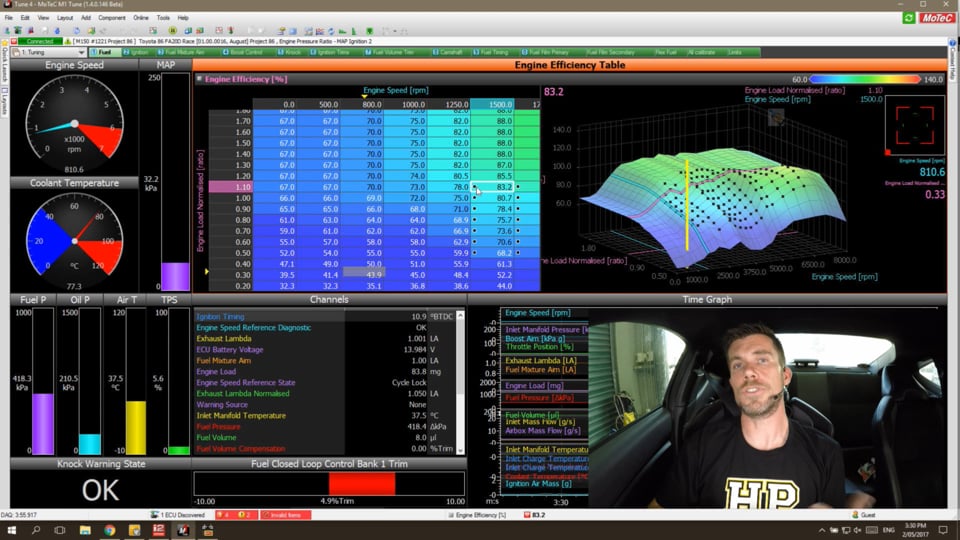Click the 60.0 to 140.0 color scale bar
The image size is (960, 540).
tap(864, 79)
